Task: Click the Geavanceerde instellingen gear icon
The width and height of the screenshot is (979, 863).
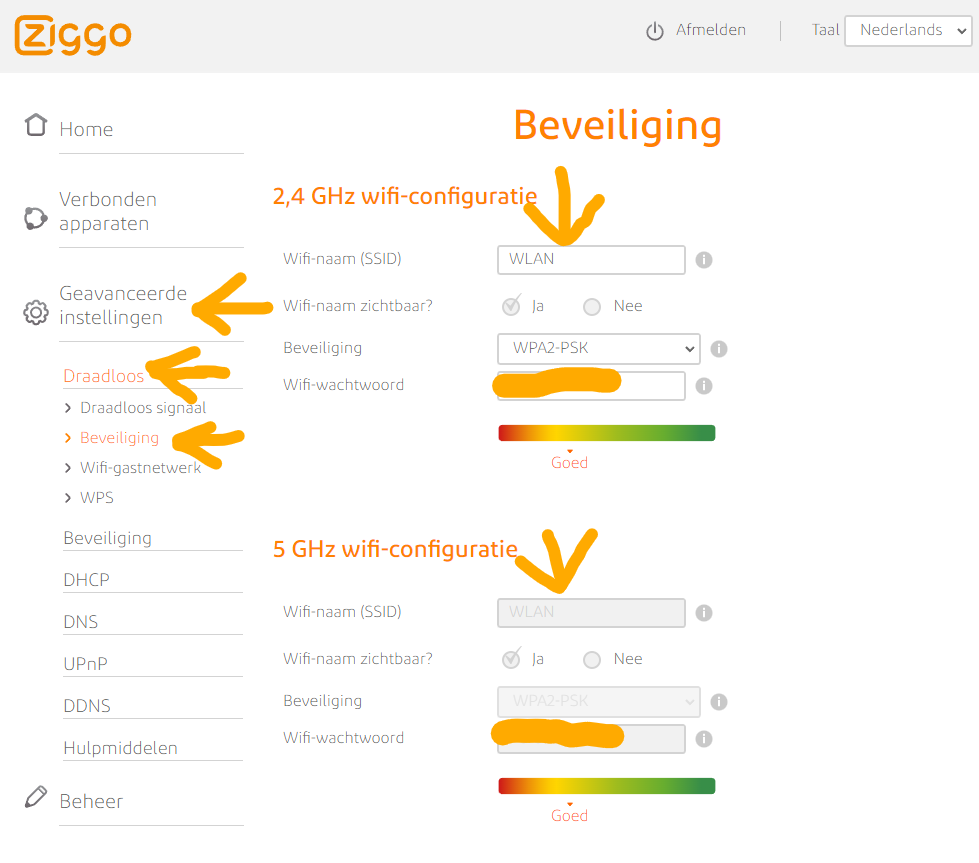Action: pyautogui.click(x=36, y=313)
